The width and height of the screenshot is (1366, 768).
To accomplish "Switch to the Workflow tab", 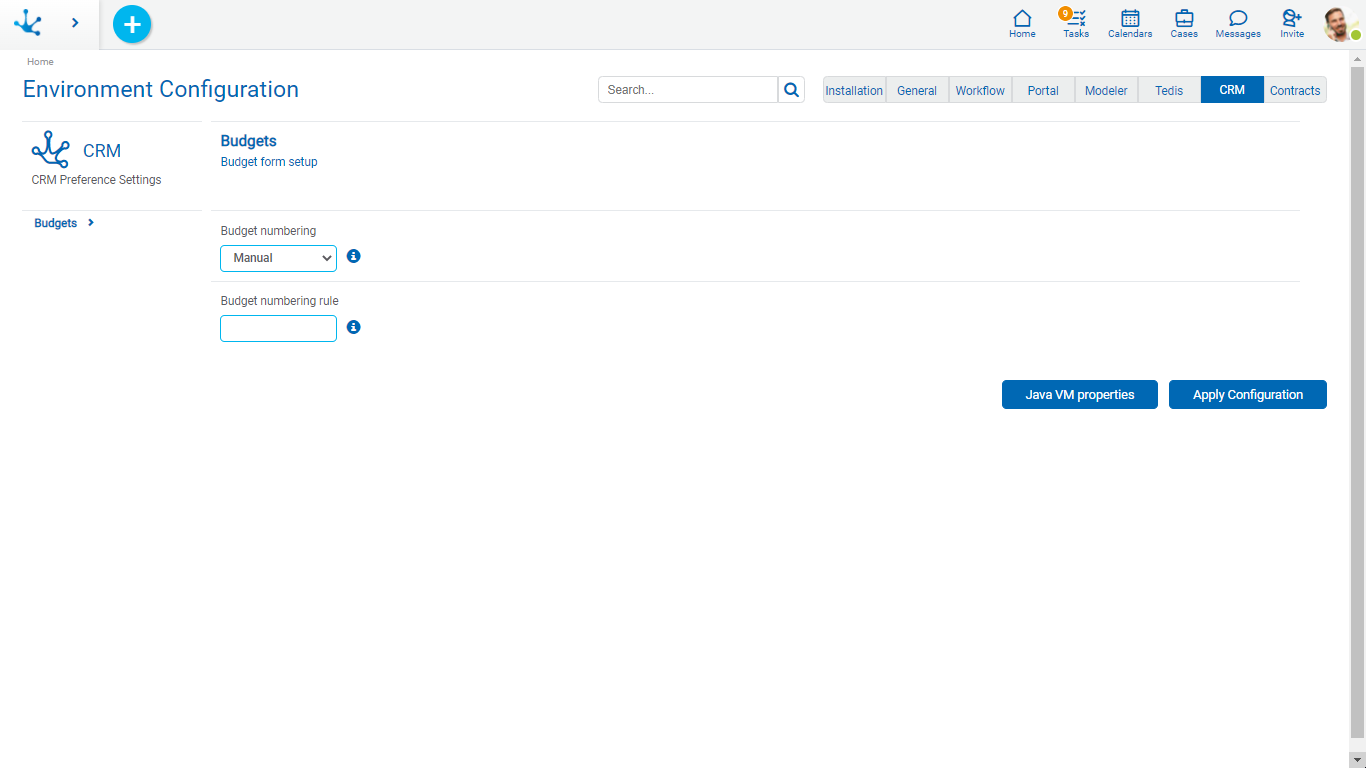I will pos(980,90).
